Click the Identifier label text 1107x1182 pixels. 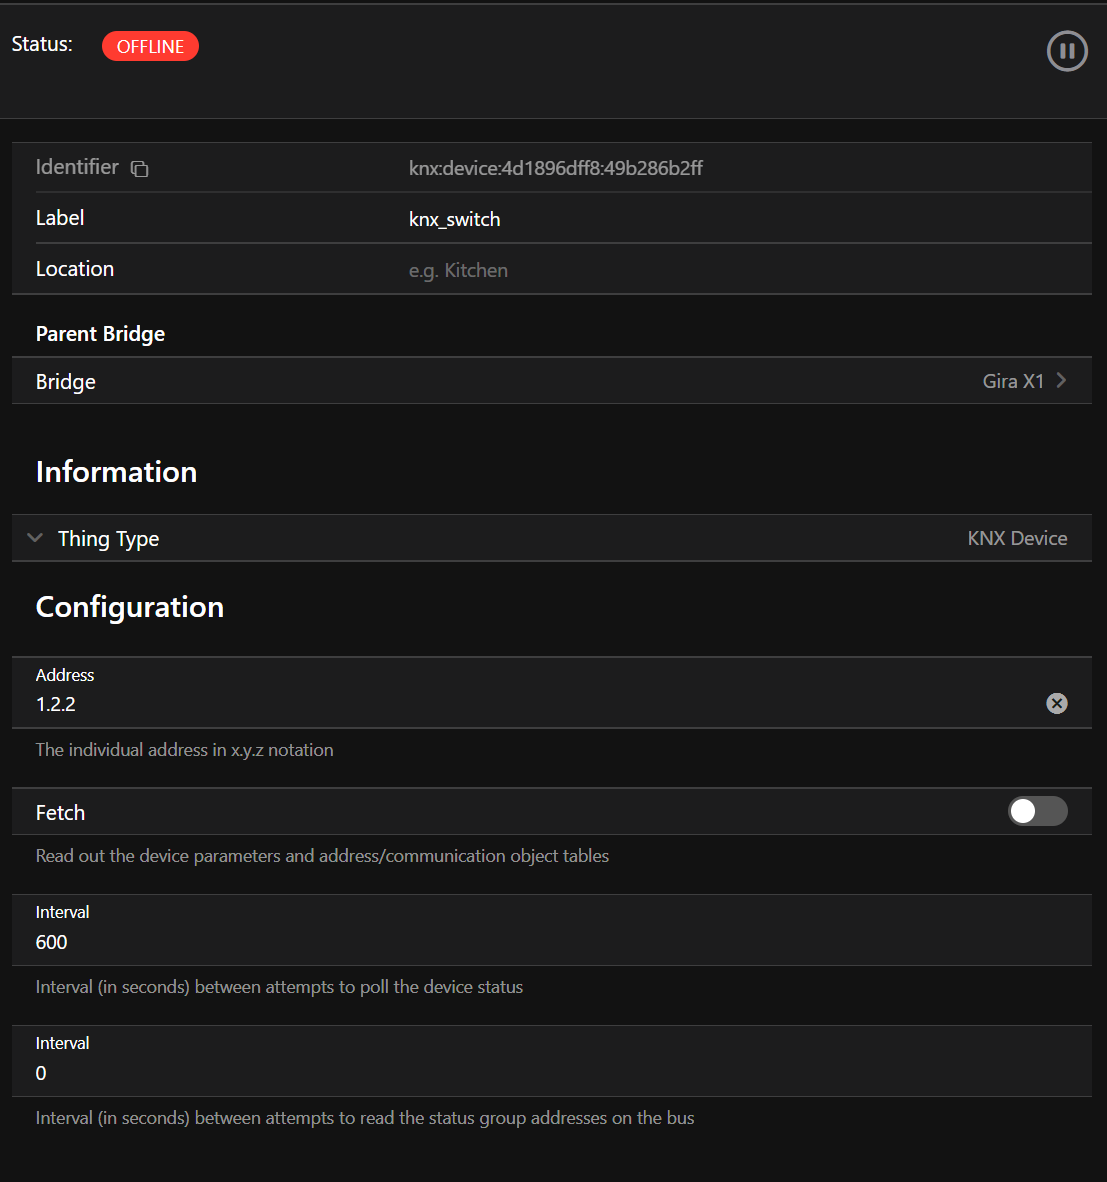tap(77, 167)
